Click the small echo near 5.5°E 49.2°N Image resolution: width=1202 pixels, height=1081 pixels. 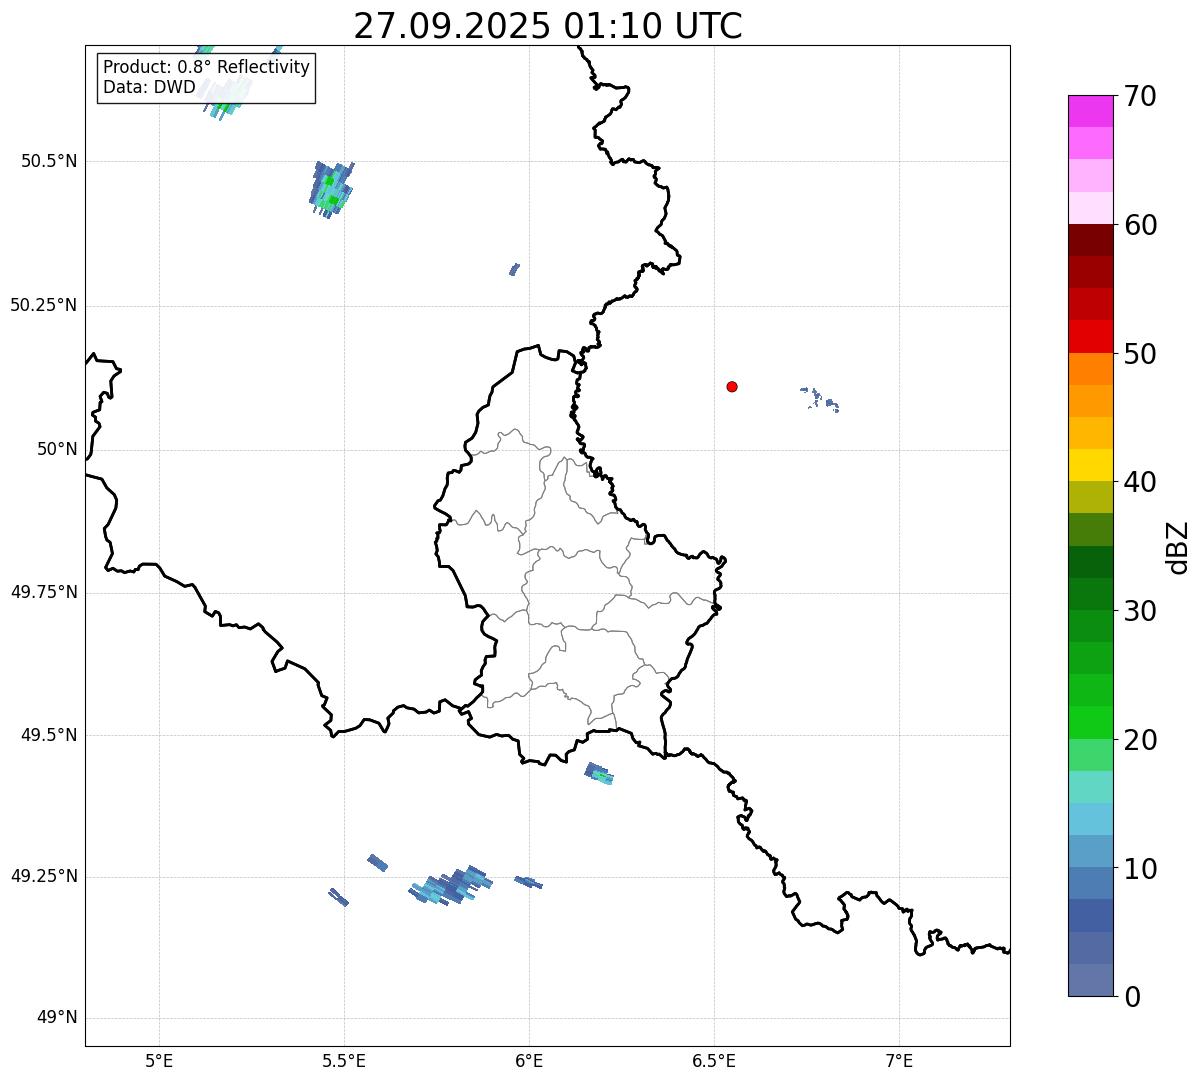coord(339,897)
